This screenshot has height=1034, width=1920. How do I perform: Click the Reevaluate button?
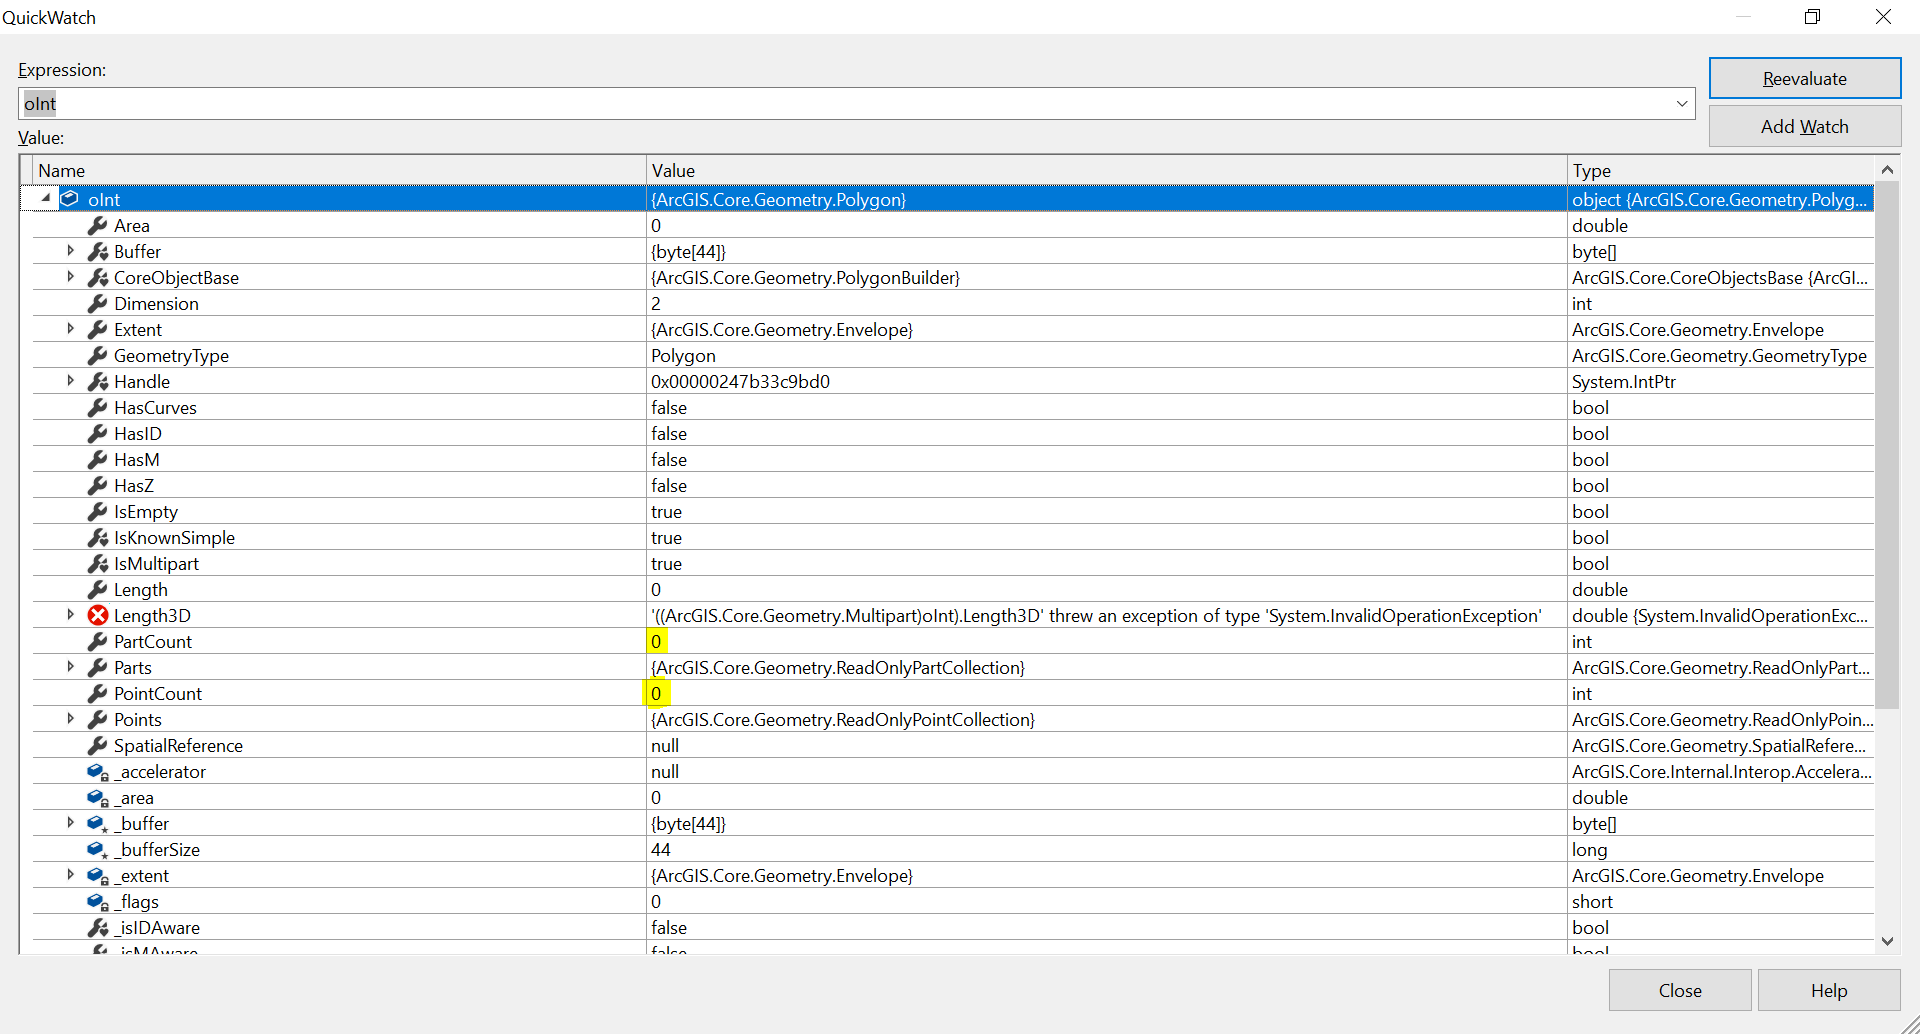pyautogui.click(x=1805, y=79)
